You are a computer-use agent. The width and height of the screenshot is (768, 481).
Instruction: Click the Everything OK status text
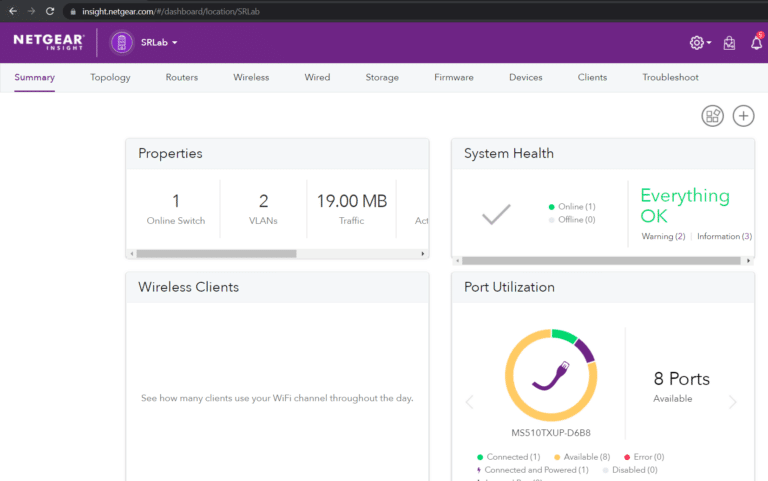(x=685, y=206)
